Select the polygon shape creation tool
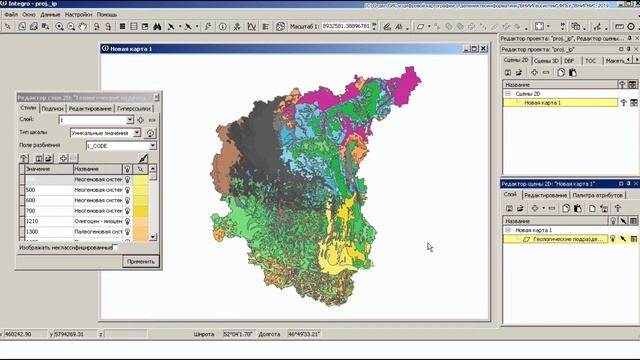Image resolution: width=640 pixels, height=360 pixels. [420, 27]
